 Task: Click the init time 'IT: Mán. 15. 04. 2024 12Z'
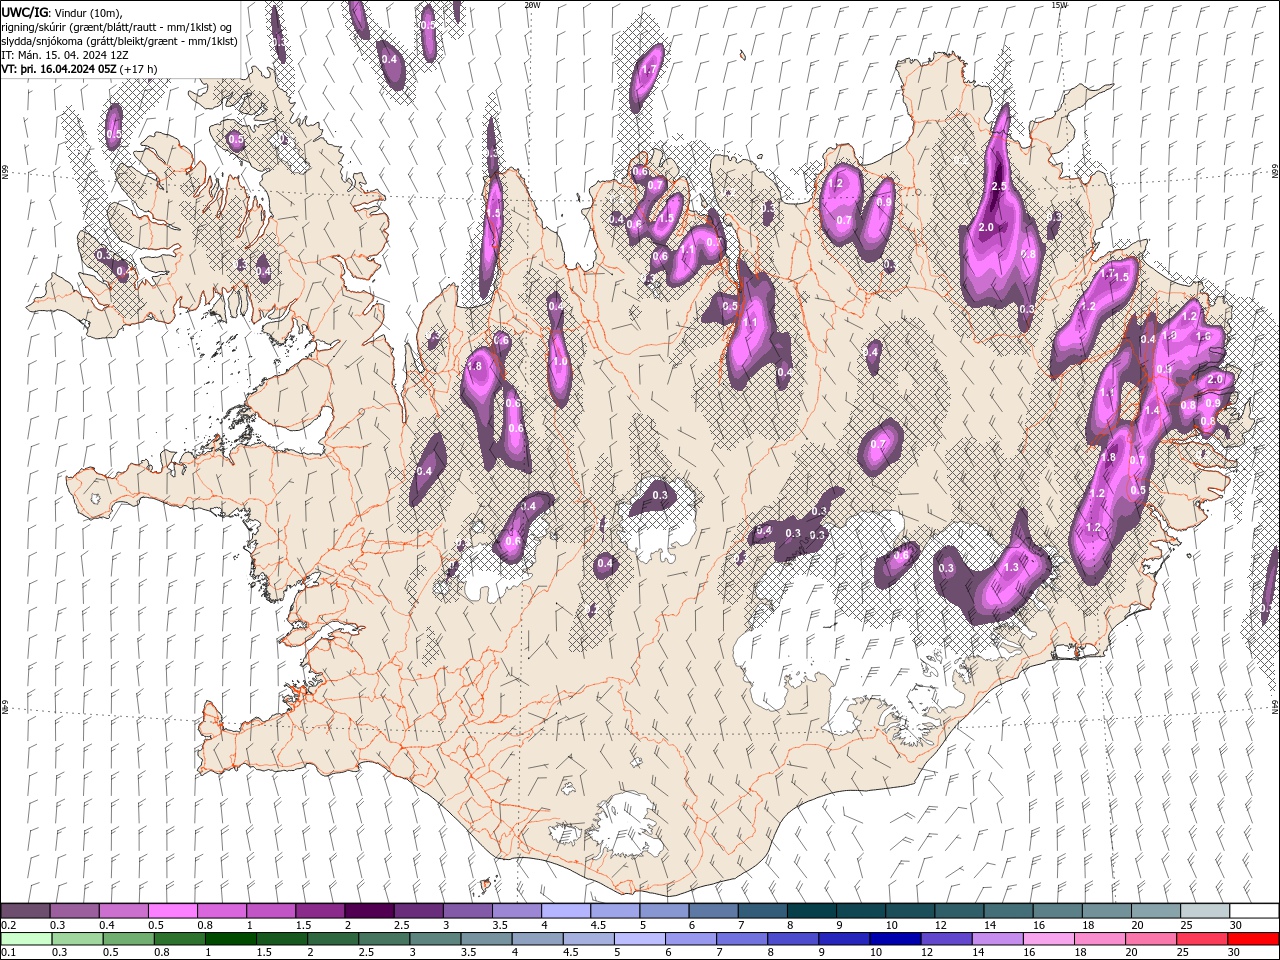[x=65, y=55]
